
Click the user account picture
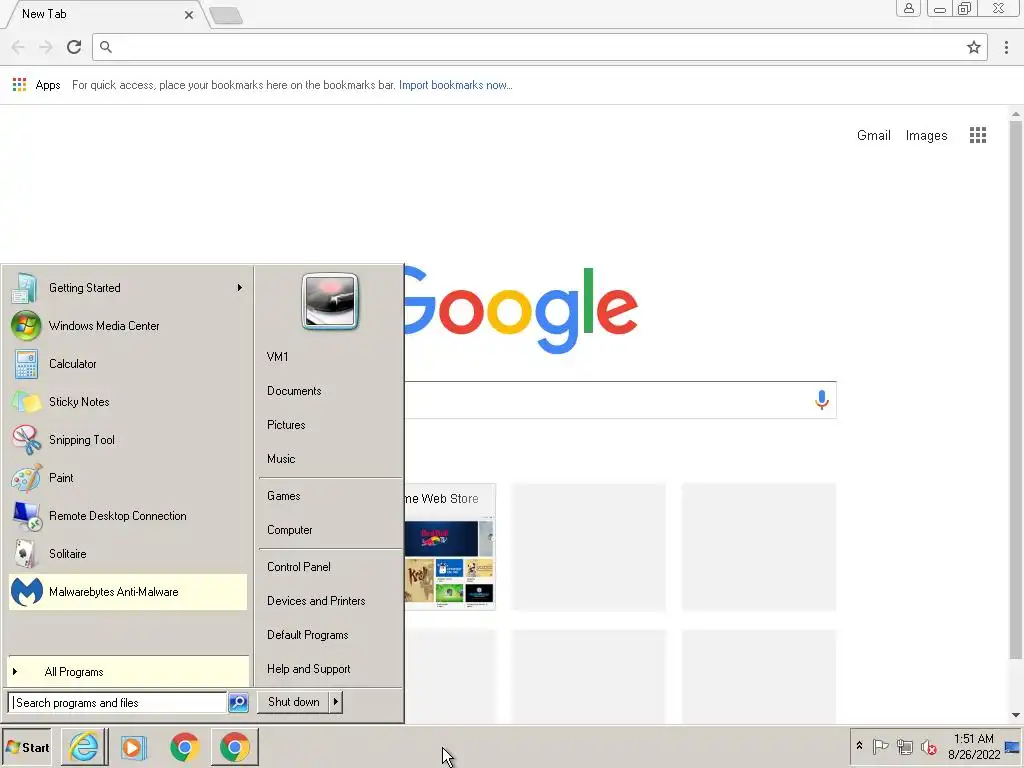[330, 301]
